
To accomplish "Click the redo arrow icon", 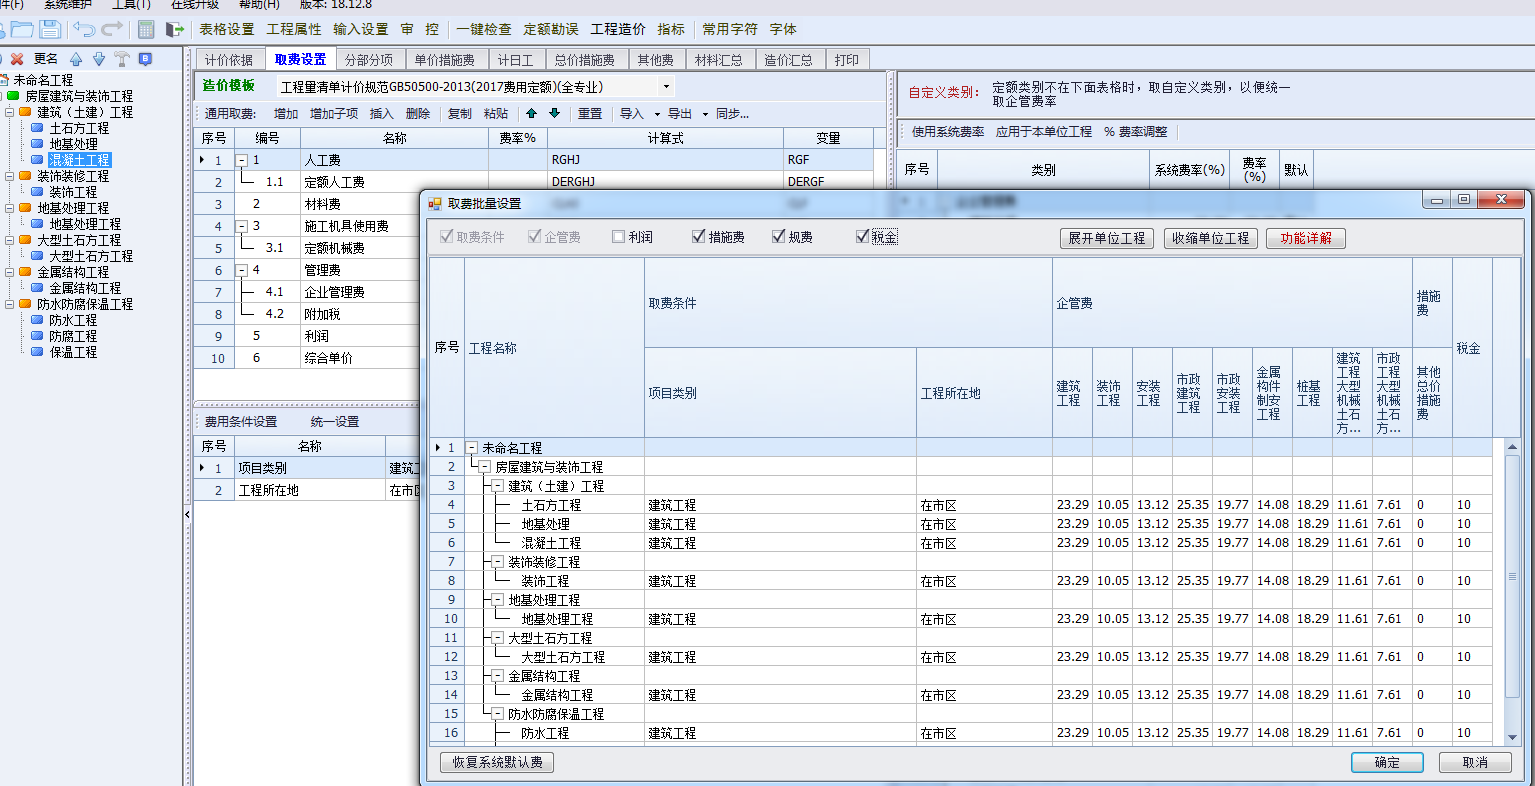I will (x=113, y=29).
